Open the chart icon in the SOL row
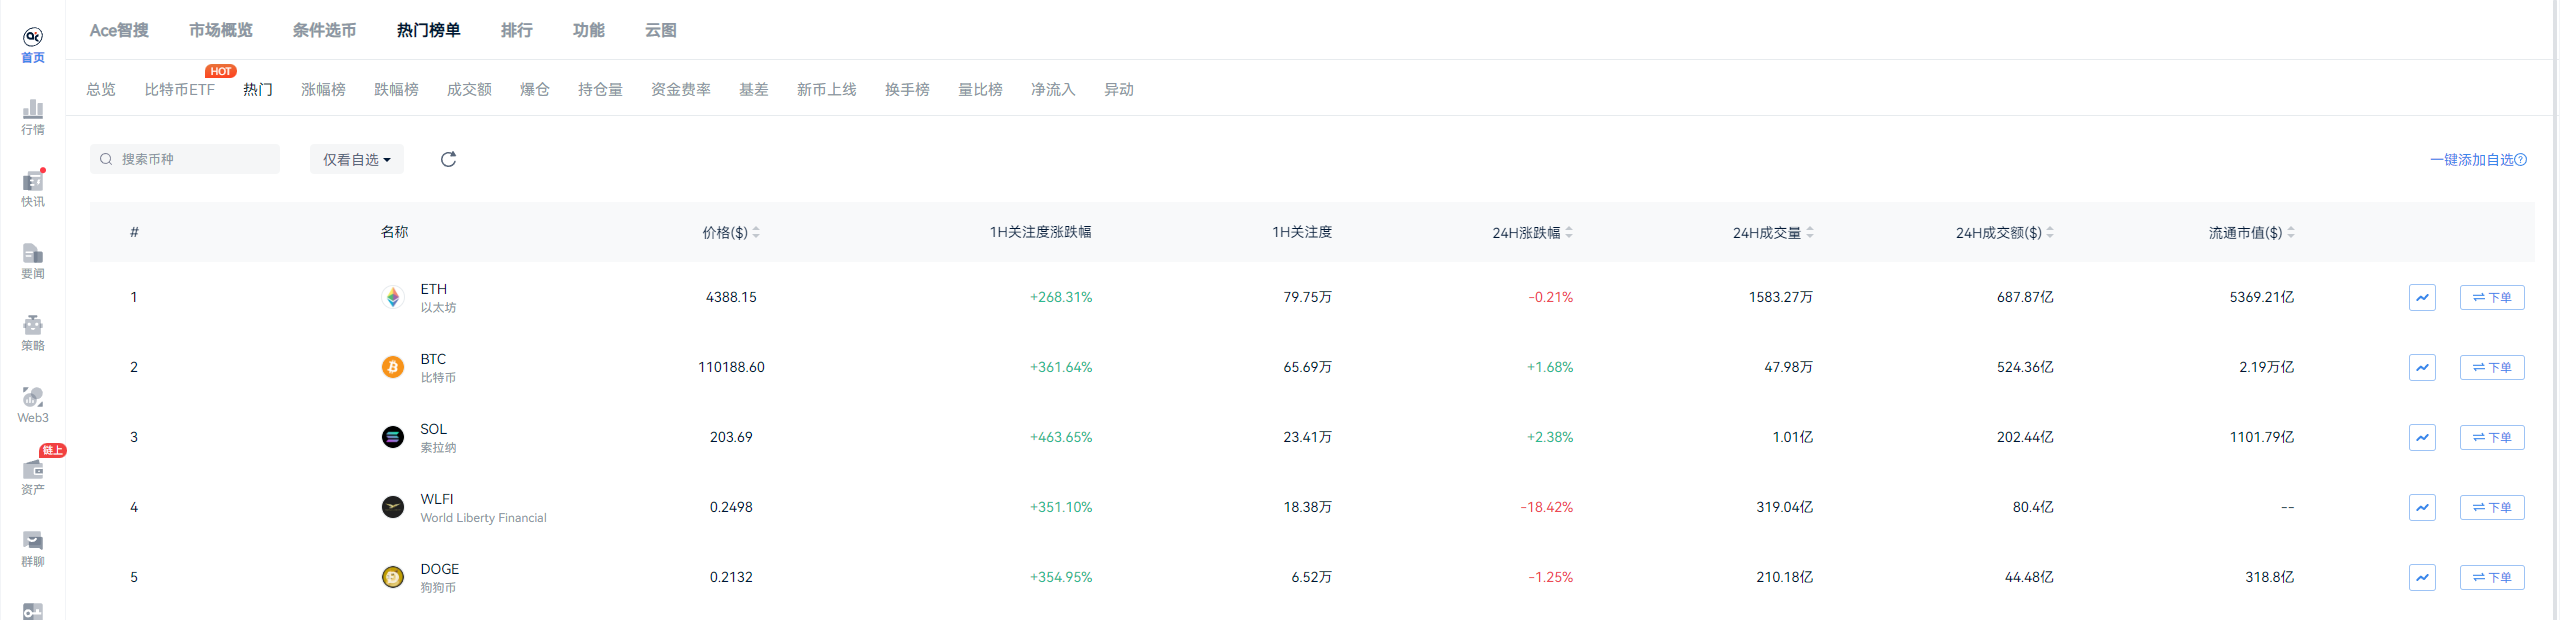Viewport: 2560px width, 620px height. [x=2422, y=437]
